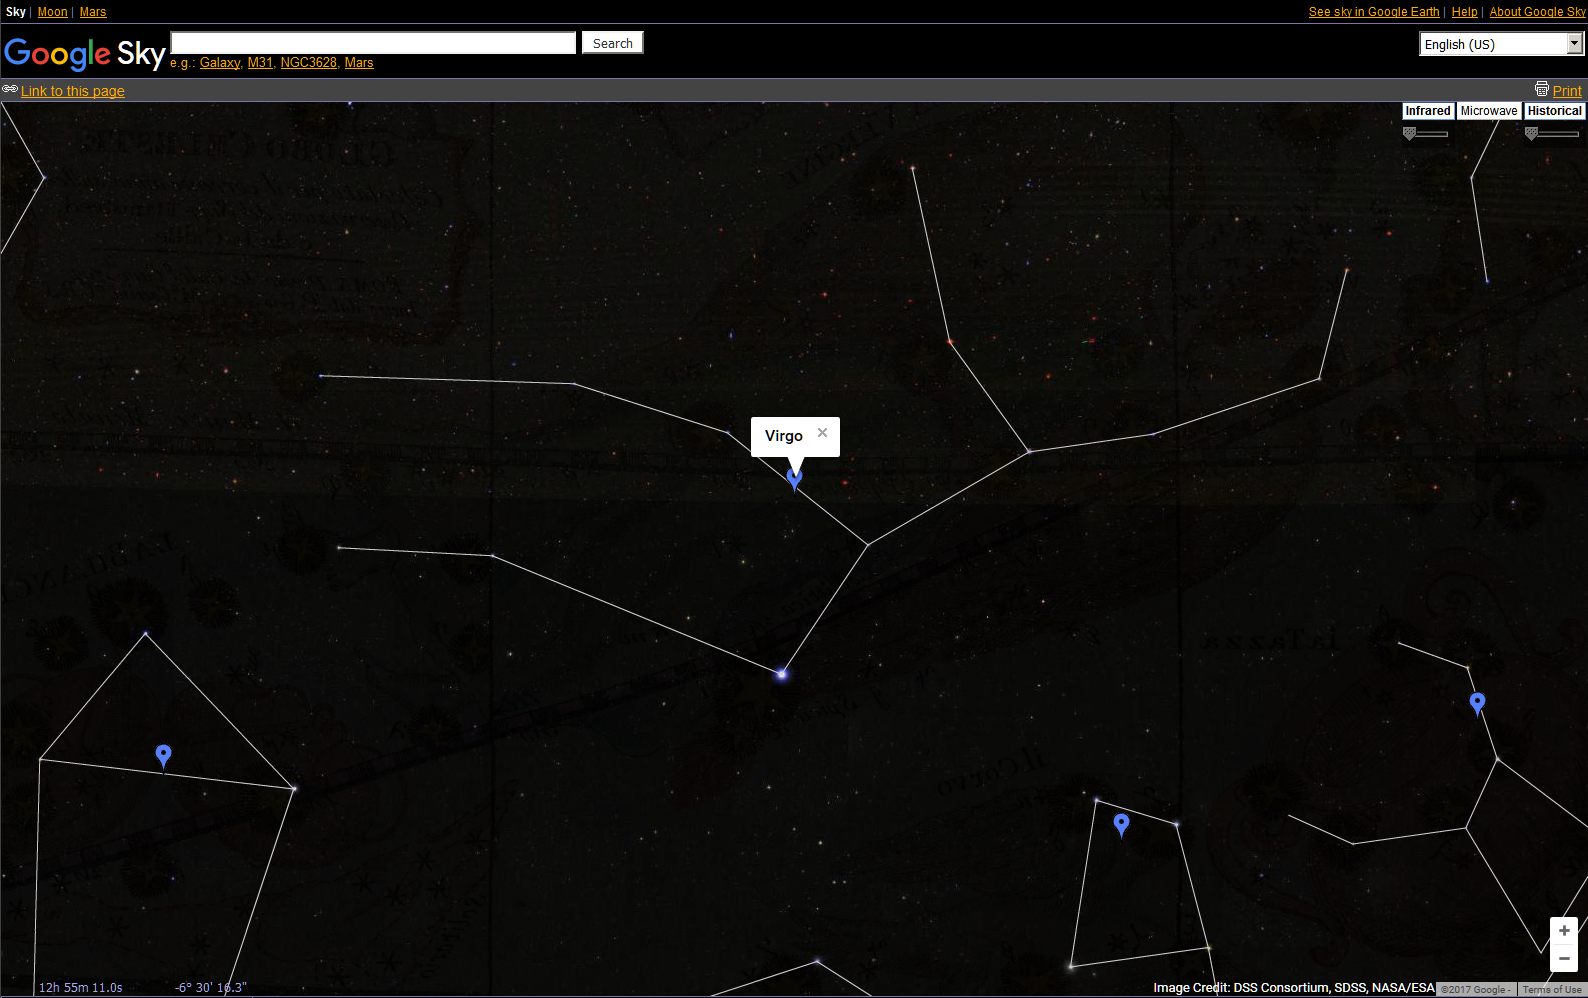Open the NGC3628 example link

pos(309,63)
